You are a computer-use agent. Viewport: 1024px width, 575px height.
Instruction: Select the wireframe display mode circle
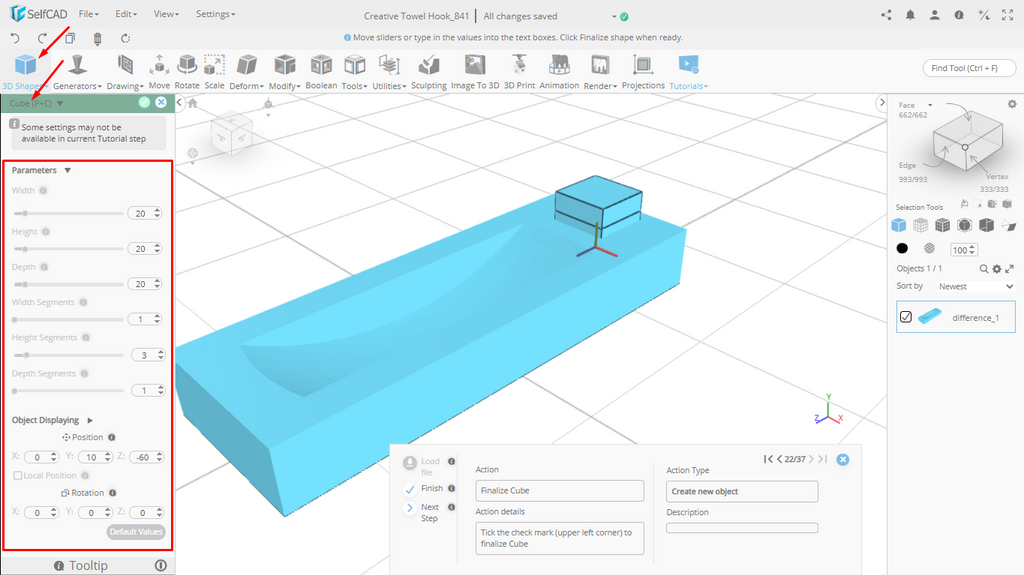(x=929, y=248)
